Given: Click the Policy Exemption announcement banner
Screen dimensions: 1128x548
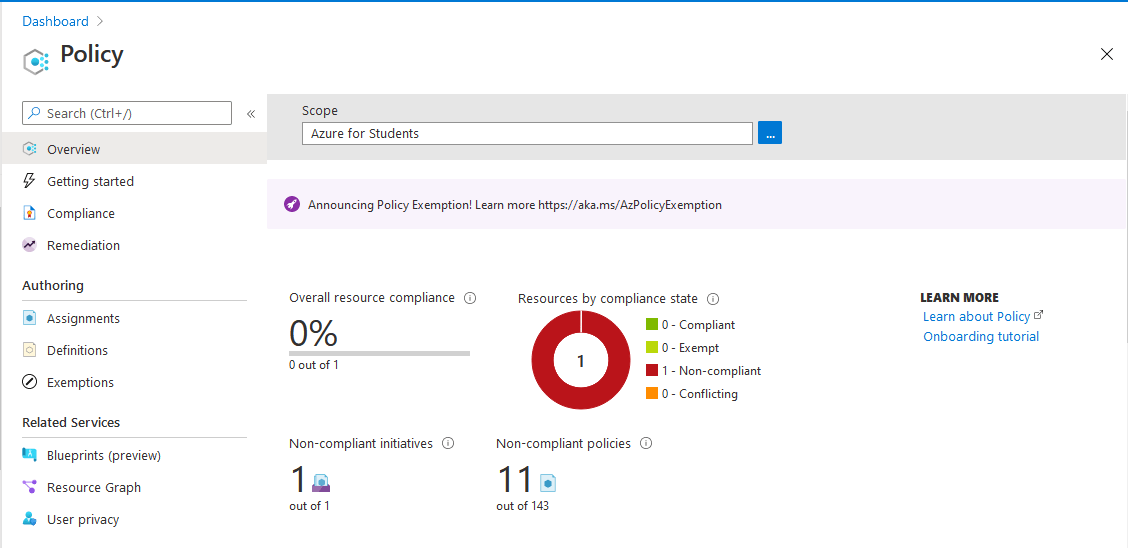Looking at the screenshot, I should 697,204.
